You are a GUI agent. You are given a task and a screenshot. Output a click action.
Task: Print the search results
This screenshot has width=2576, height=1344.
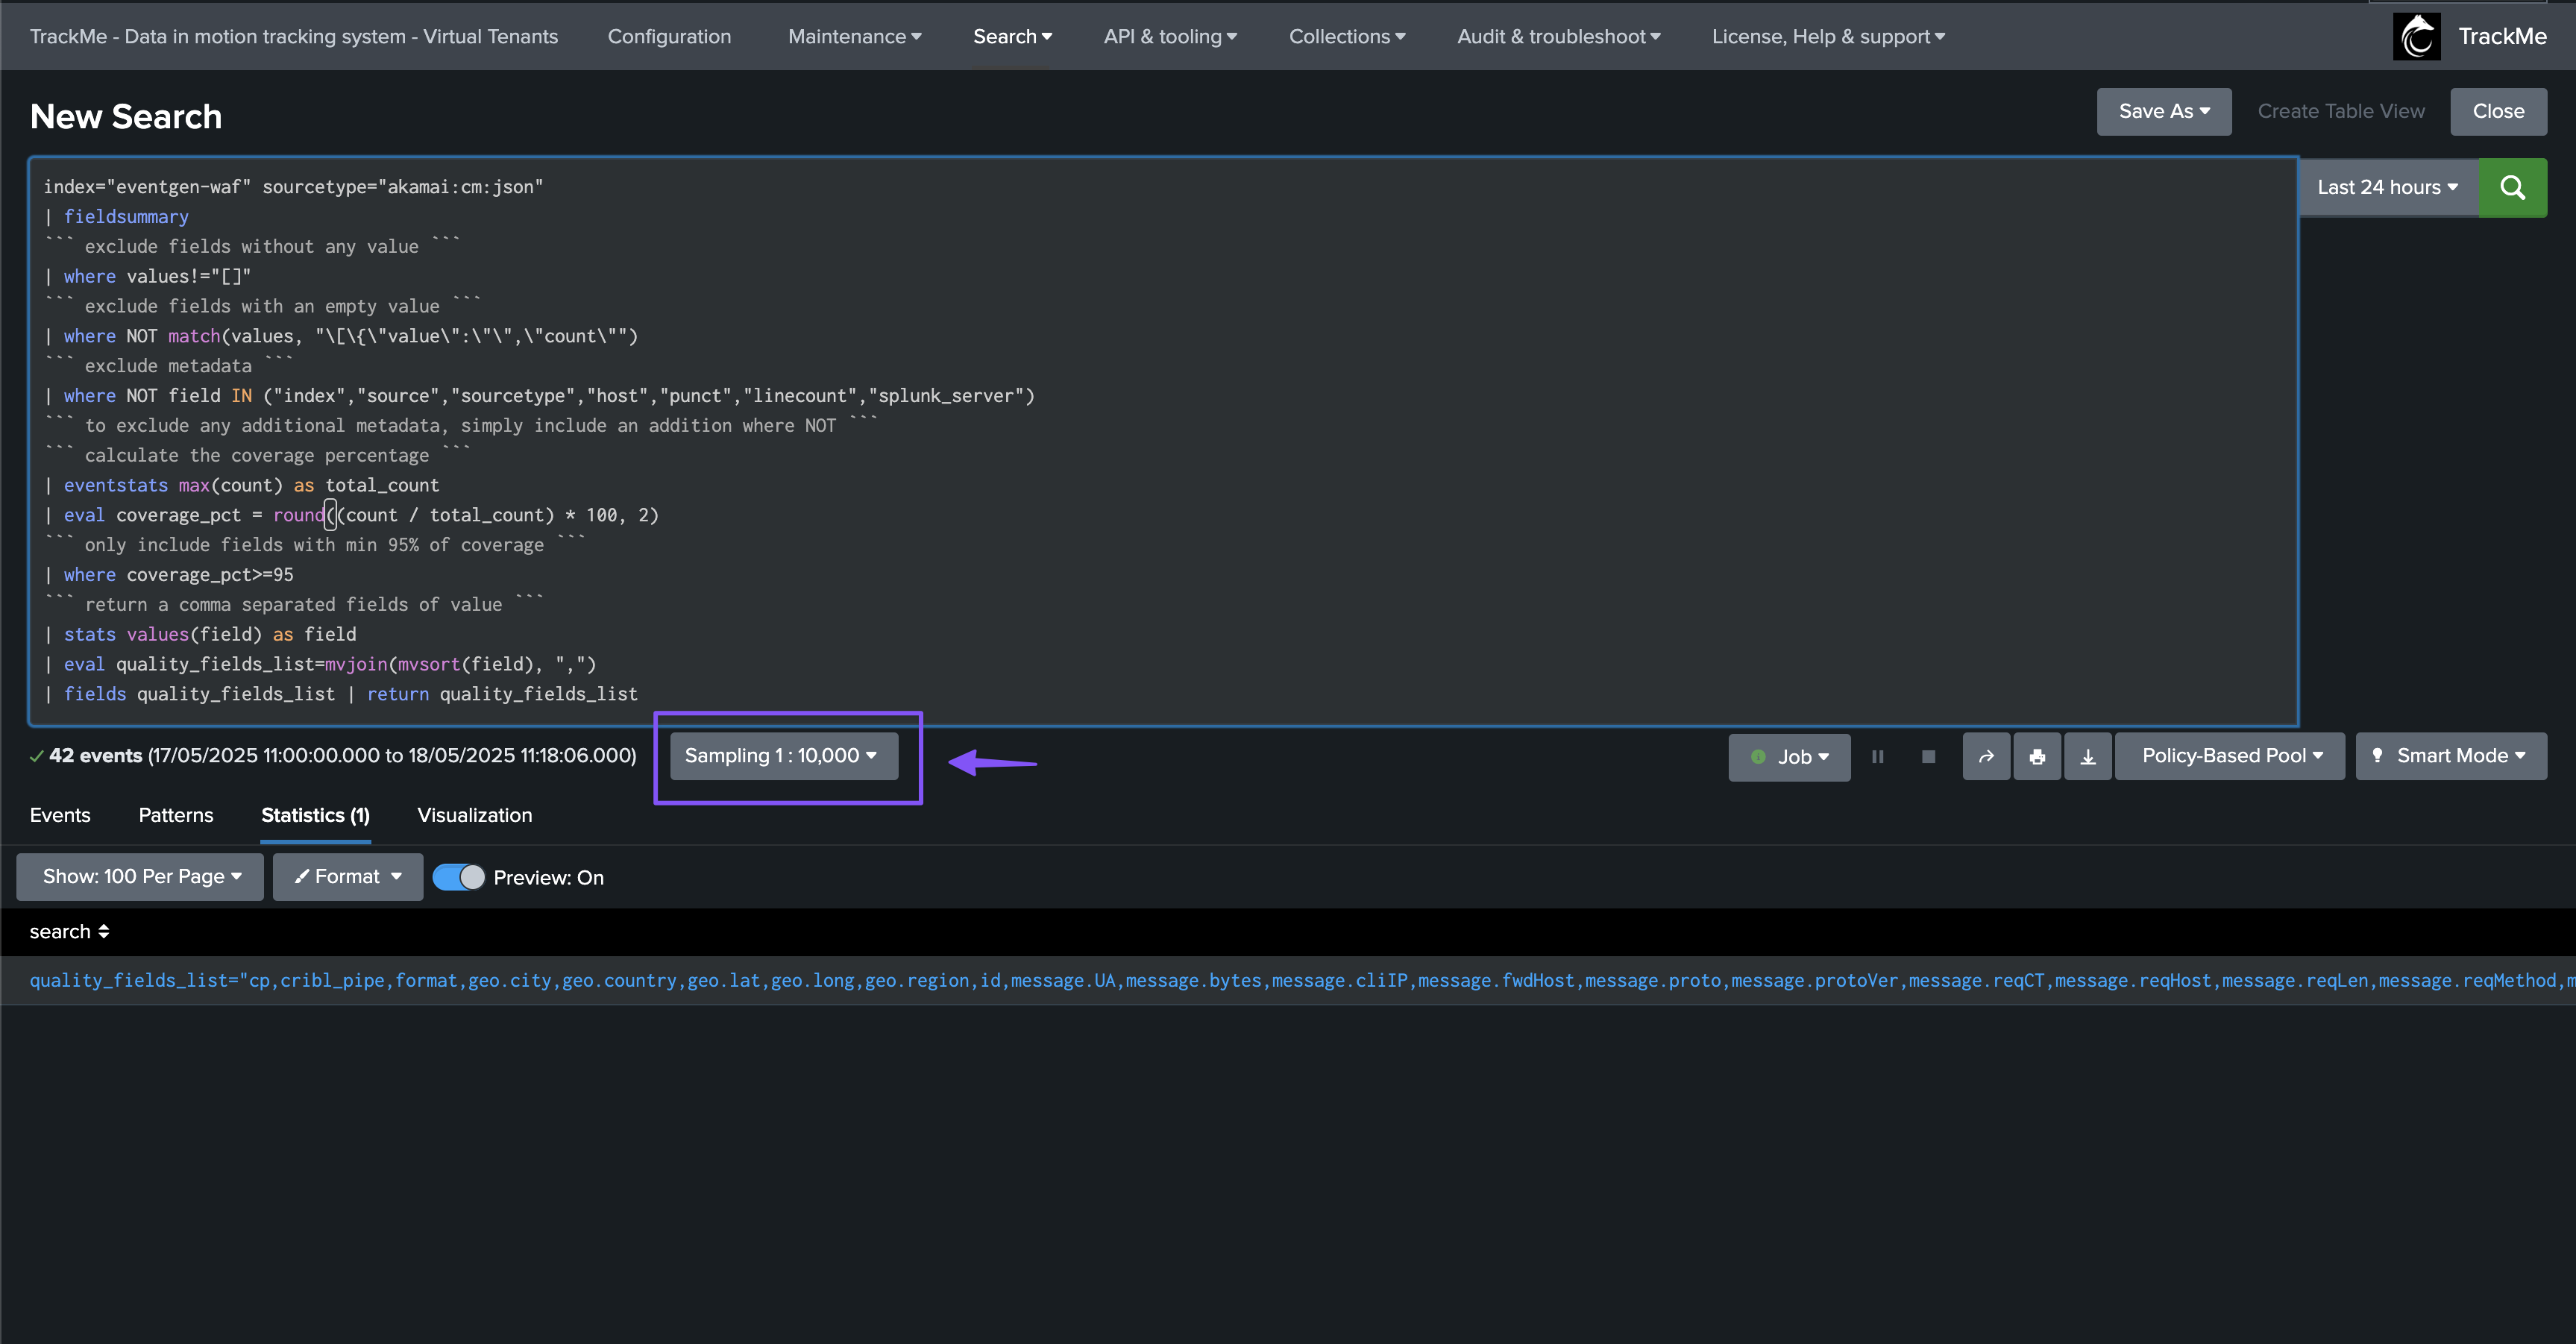coord(2037,757)
